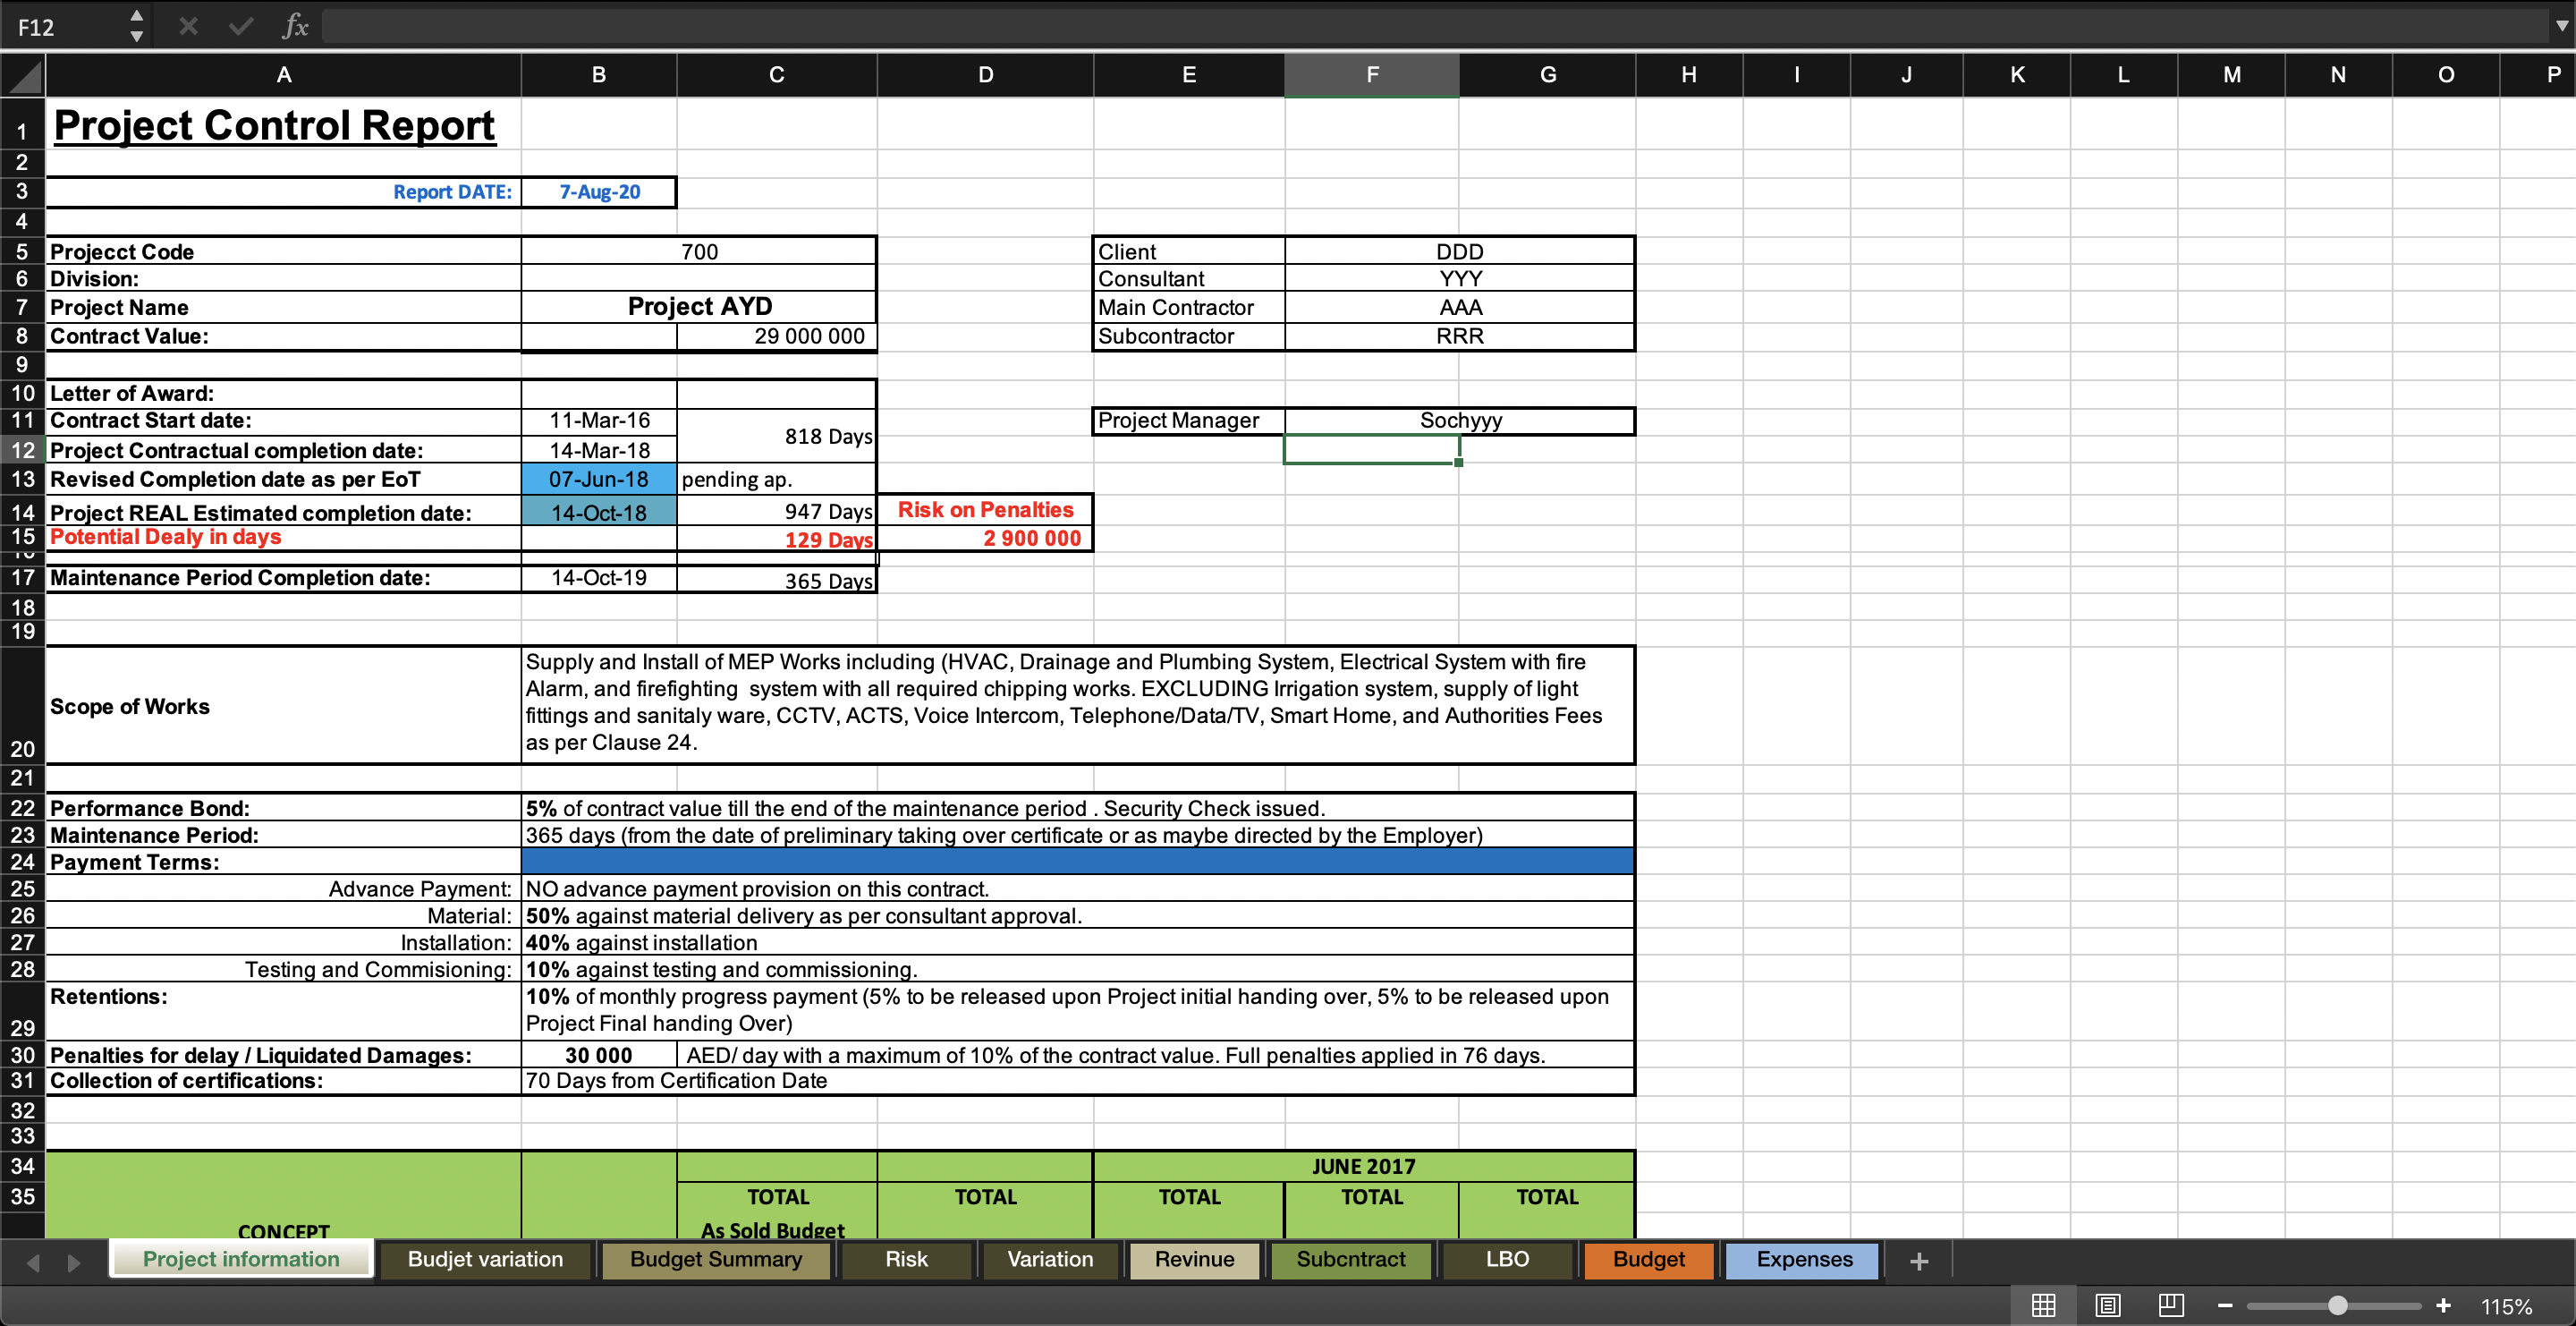Select column A header
Viewport: 2576px width, 1326px height.
(x=284, y=75)
